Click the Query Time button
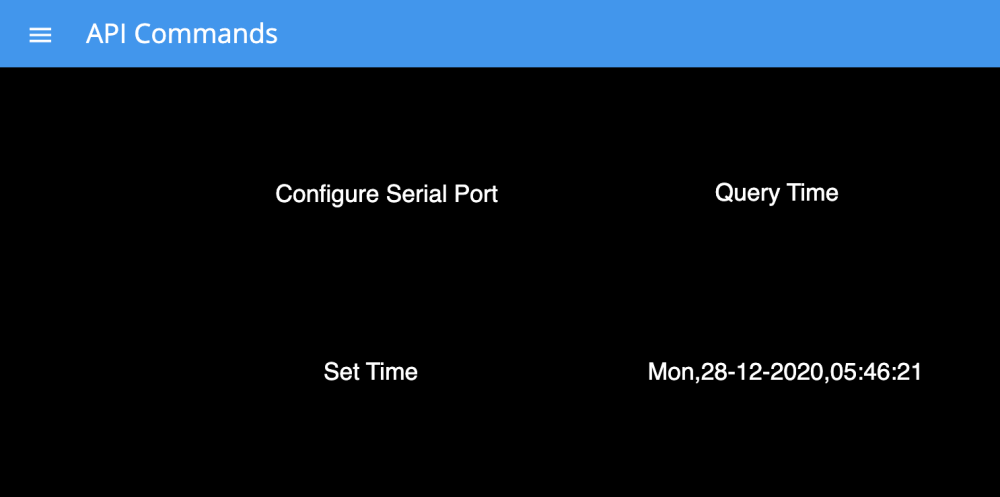Image resolution: width=1000 pixels, height=497 pixels. click(776, 192)
